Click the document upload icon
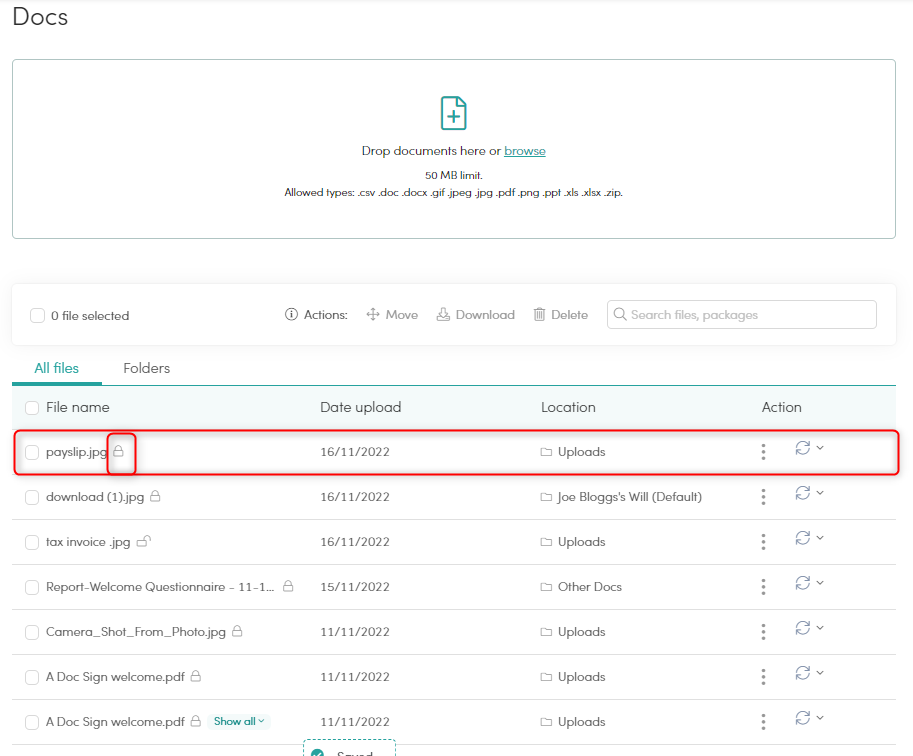This screenshot has height=756, width=913. pyautogui.click(x=453, y=113)
